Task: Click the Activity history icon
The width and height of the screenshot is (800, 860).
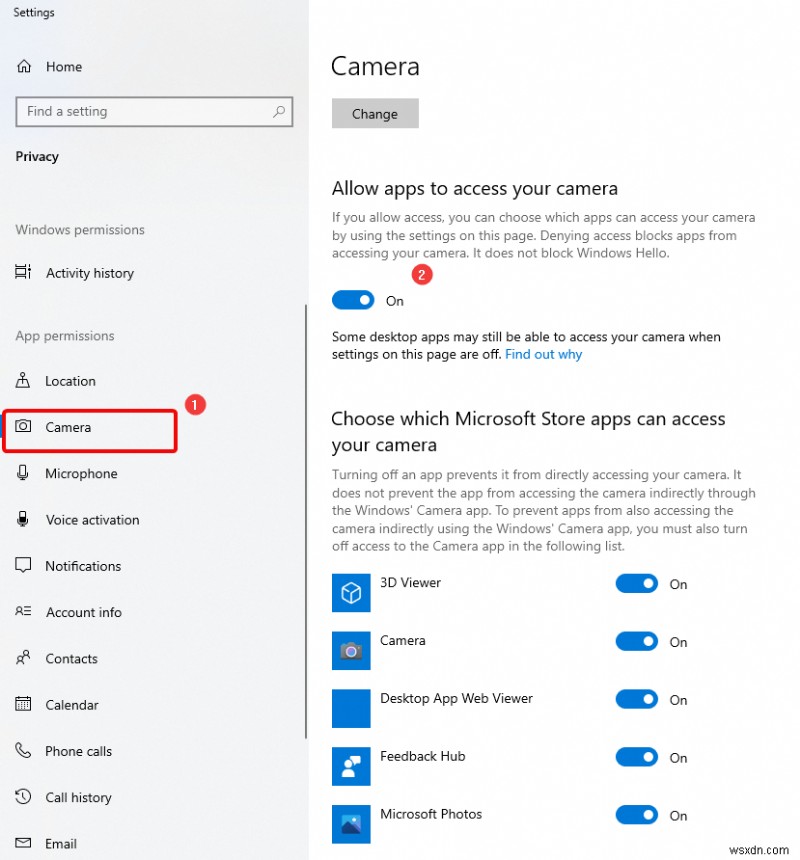Action: click(23, 273)
